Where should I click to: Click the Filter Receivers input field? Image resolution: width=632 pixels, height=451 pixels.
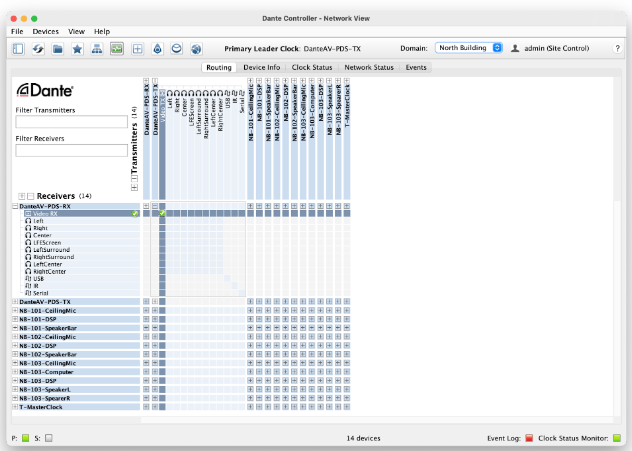coord(72,150)
